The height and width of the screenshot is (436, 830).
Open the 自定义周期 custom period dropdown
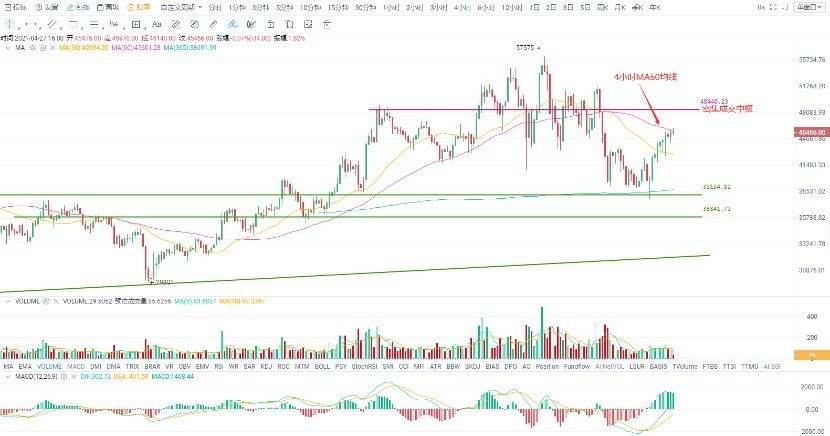point(181,7)
